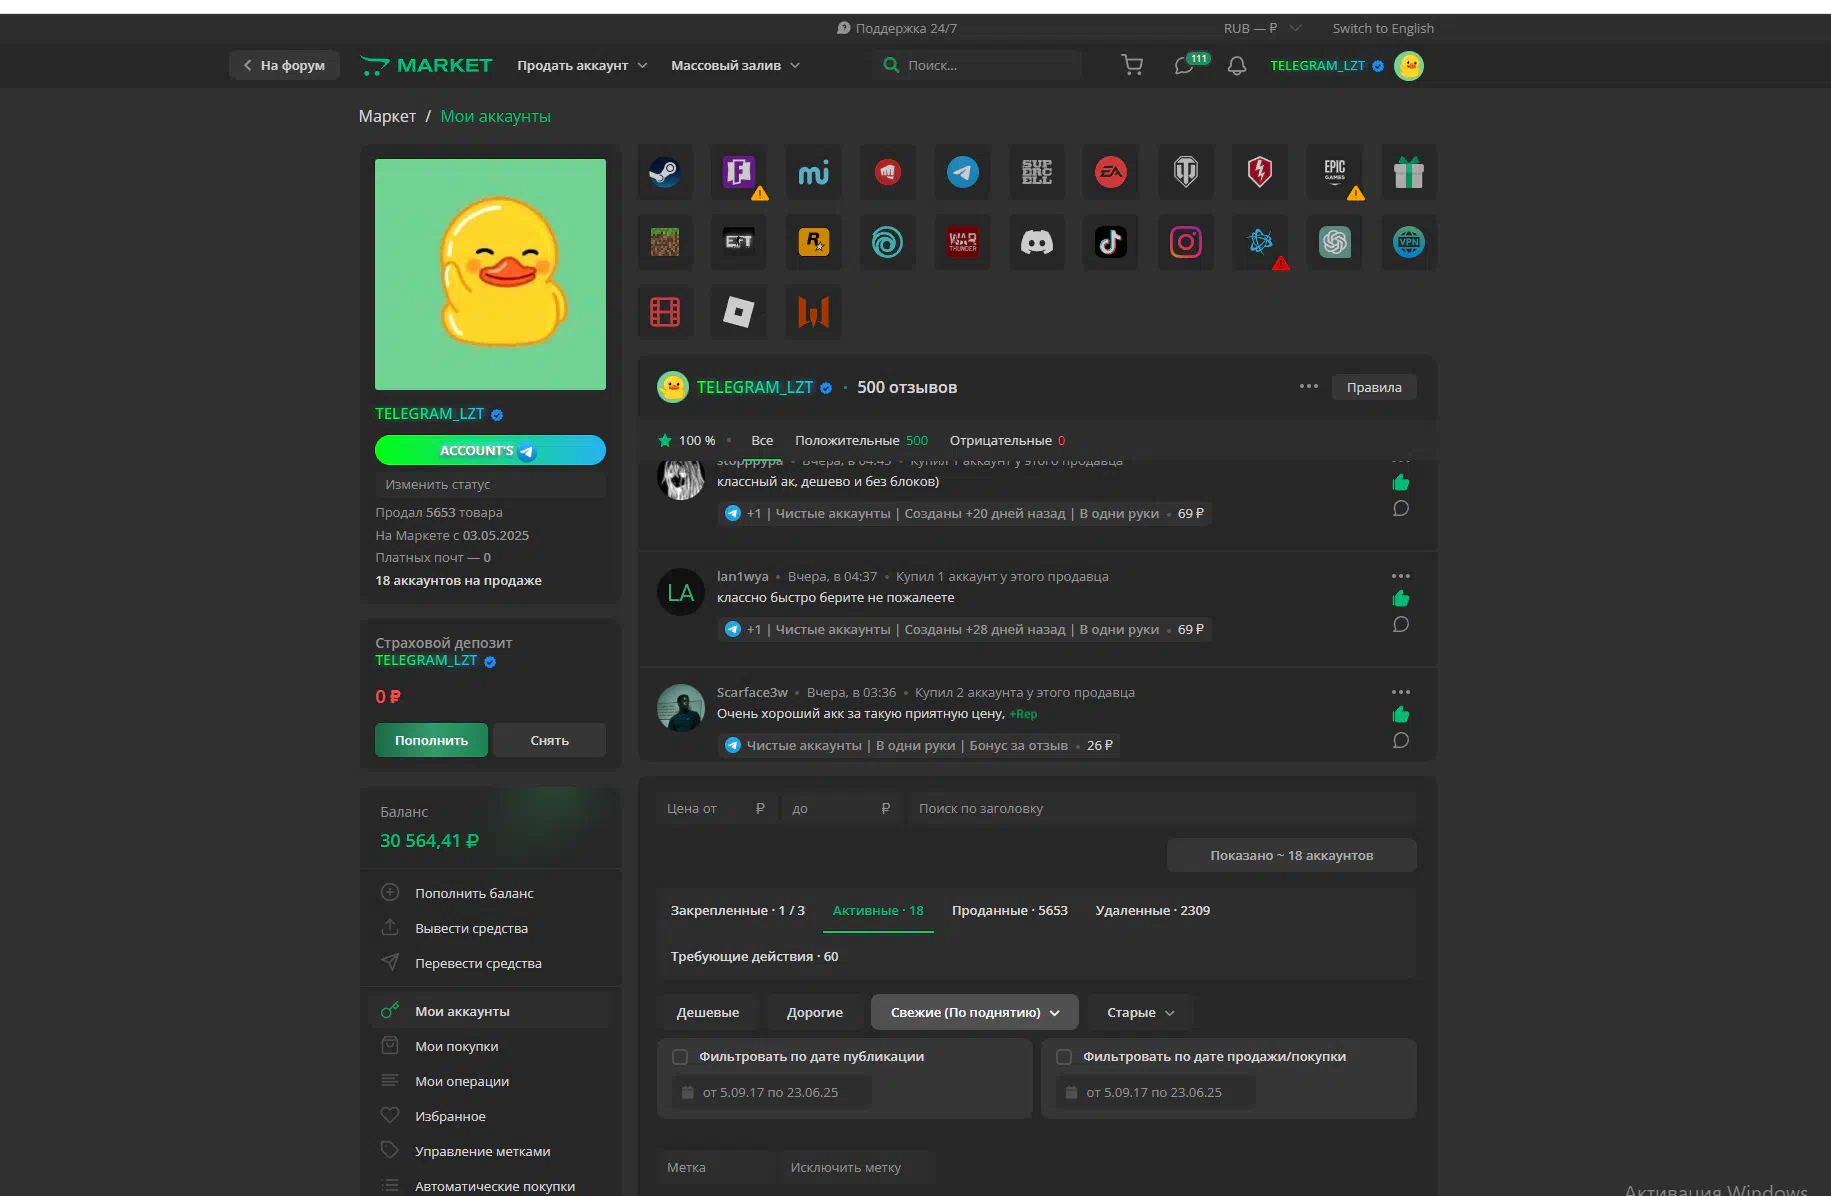The image size is (1831, 1196).
Task: Like the lan1wya review
Action: click(1401, 598)
